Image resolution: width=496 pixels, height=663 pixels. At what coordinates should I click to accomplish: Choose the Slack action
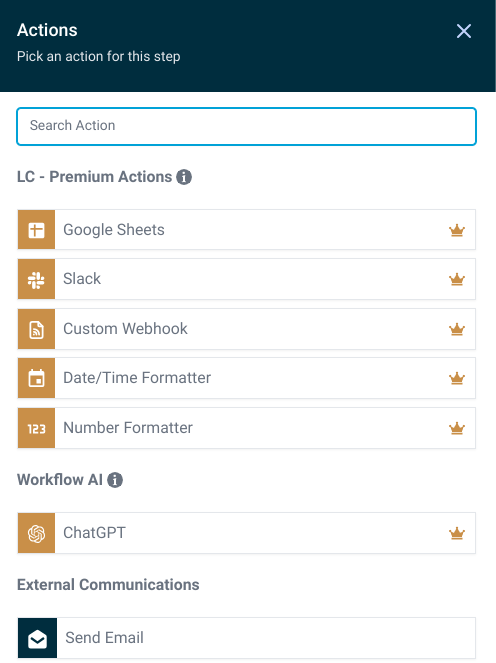point(247,279)
